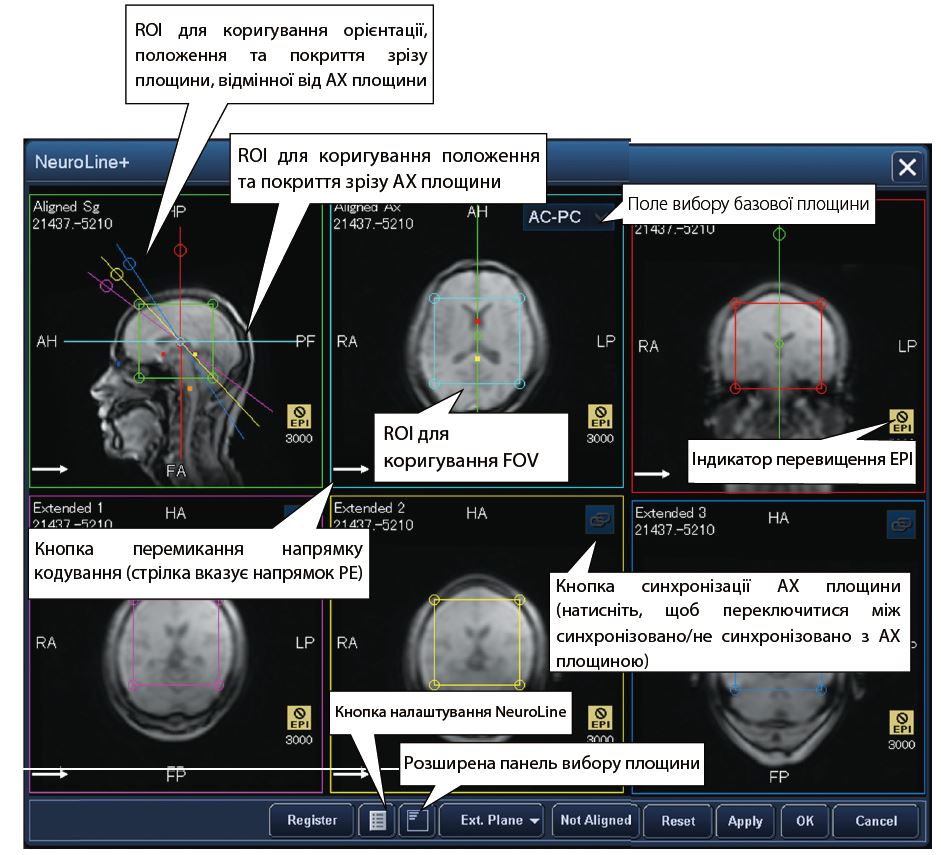Viewport: 941px width, 855px height.
Task: Toggle AX plane sync in Extended 2
Action: (x=600, y=519)
